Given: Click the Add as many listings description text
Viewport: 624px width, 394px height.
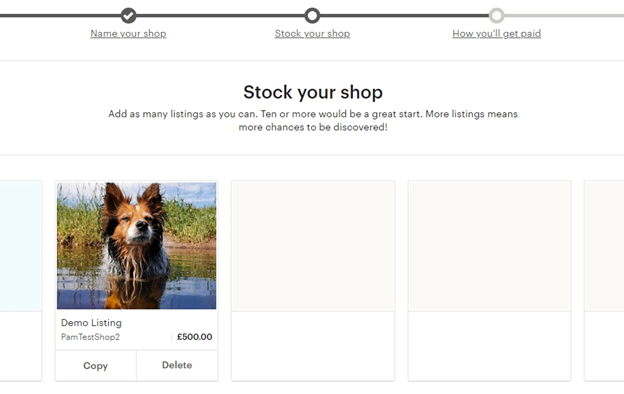Looking at the screenshot, I should (313, 121).
